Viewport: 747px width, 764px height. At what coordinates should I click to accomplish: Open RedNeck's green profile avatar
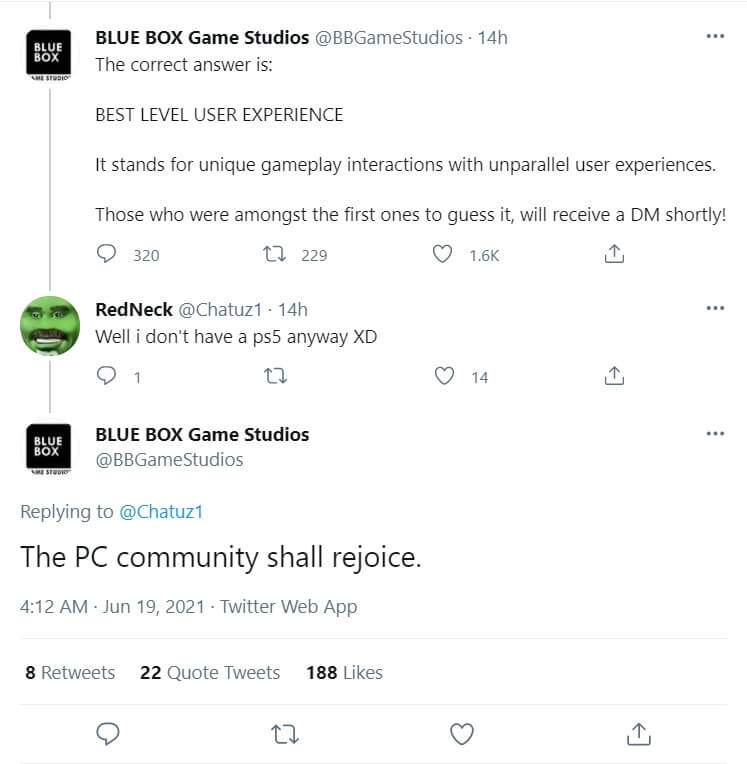point(50,325)
